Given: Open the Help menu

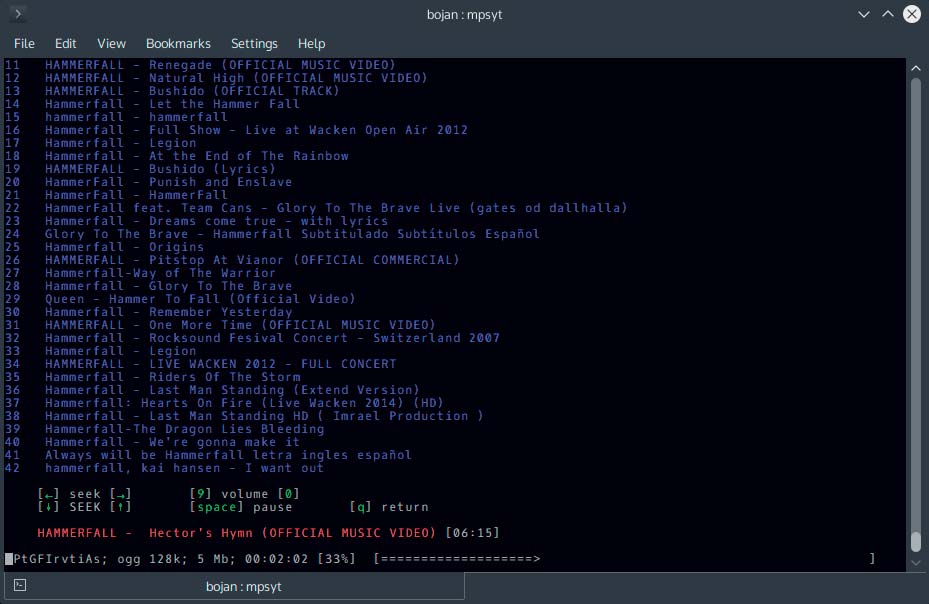Looking at the screenshot, I should click(311, 43).
